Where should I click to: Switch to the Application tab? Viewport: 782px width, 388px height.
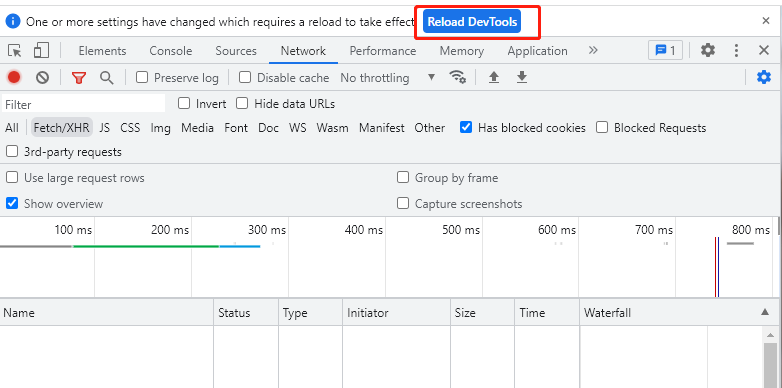[x=537, y=51]
